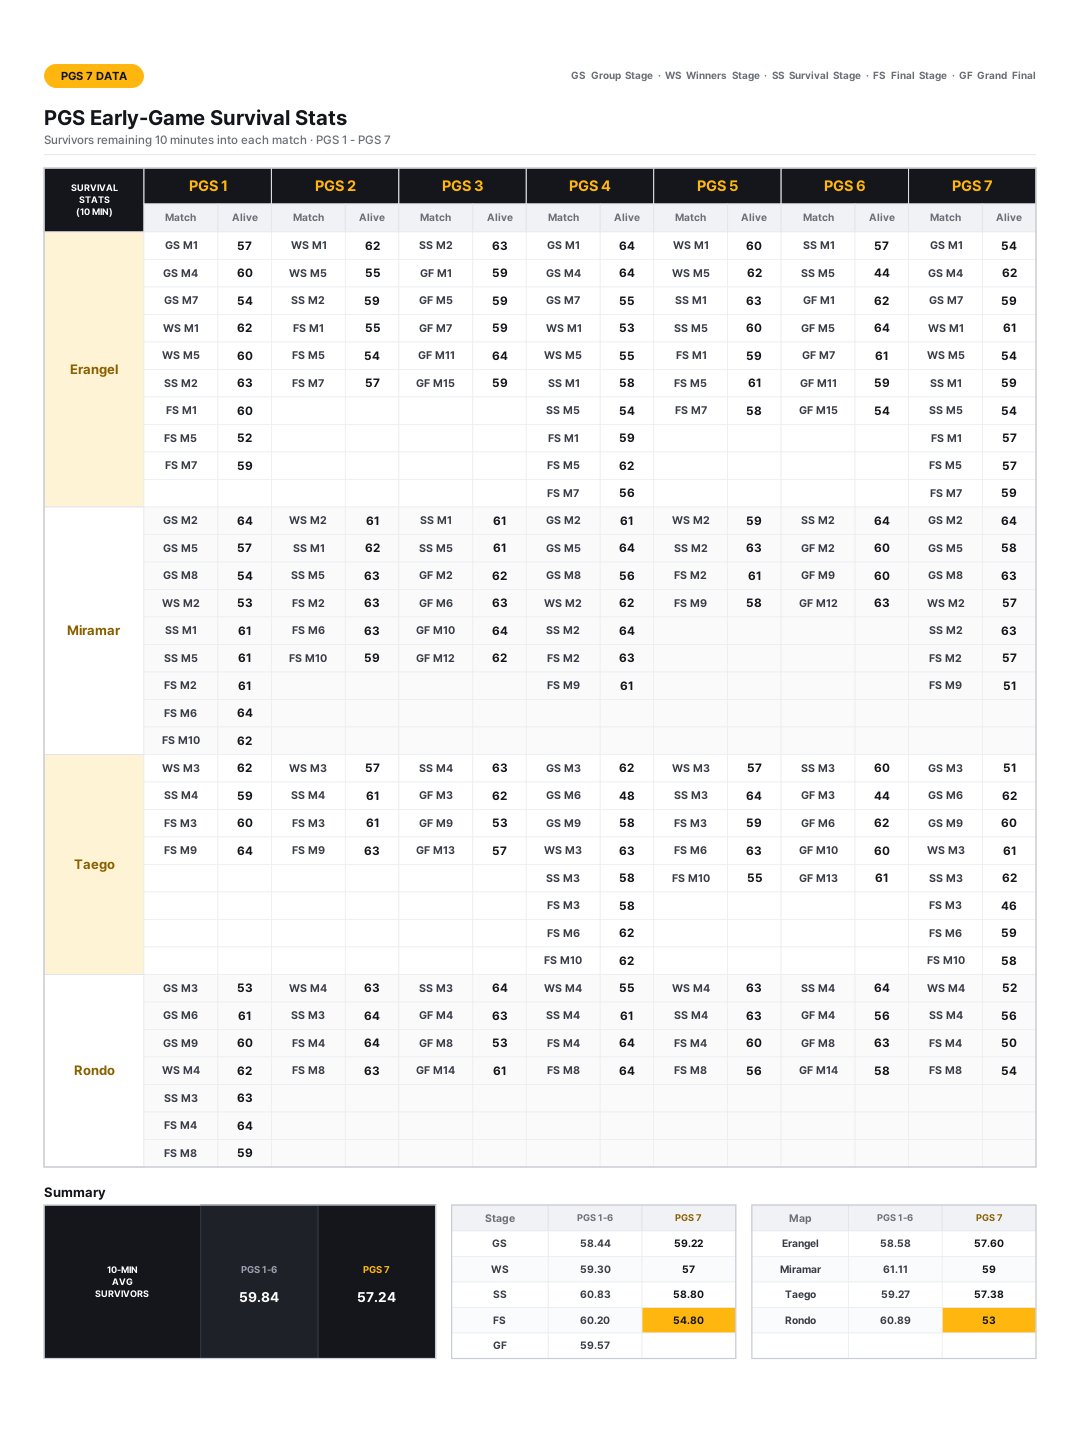Image resolution: width=1080 pixels, height=1440 pixels.
Task: Select the 61.11 Miramar summary value
Action: (x=895, y=1269)
